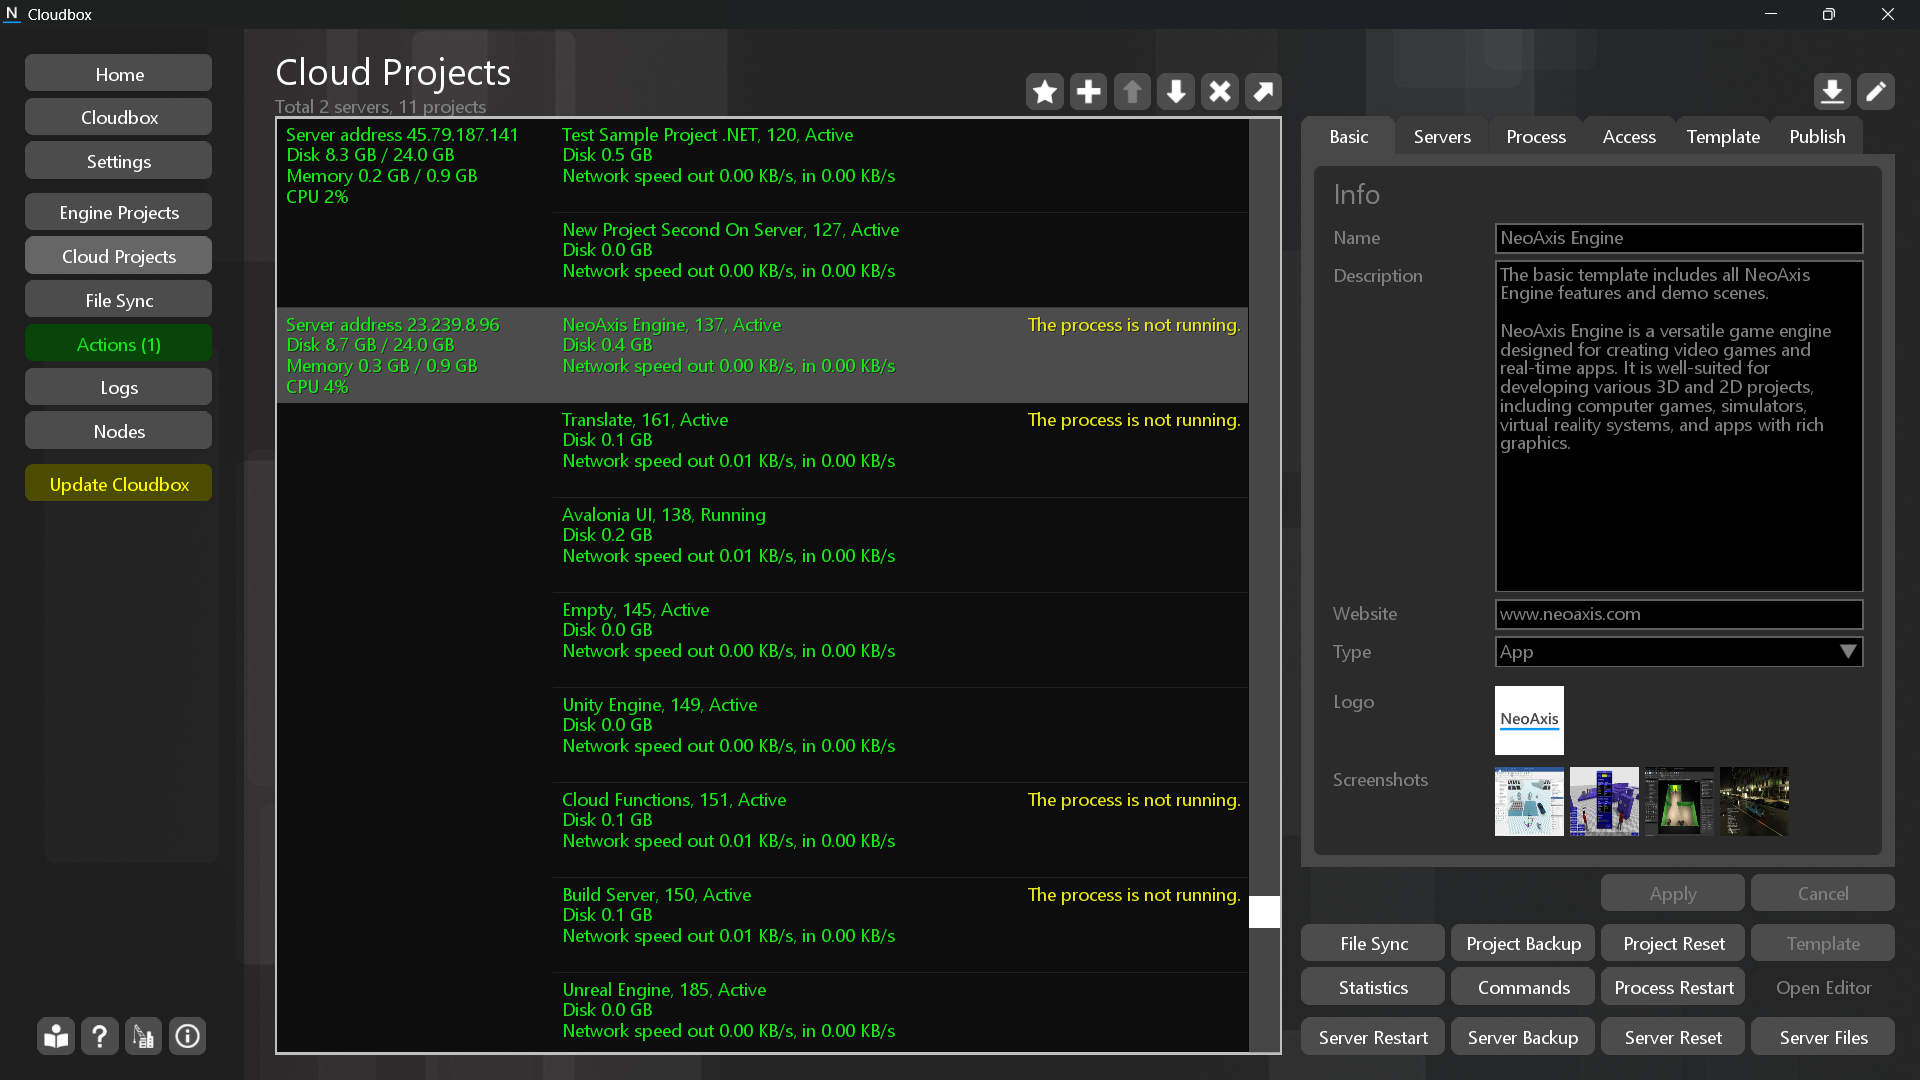Open the fourth screenshot thumbnail with night street
The height and width of the screenshot is (1080, 1920).
(x=1754, y=801)
